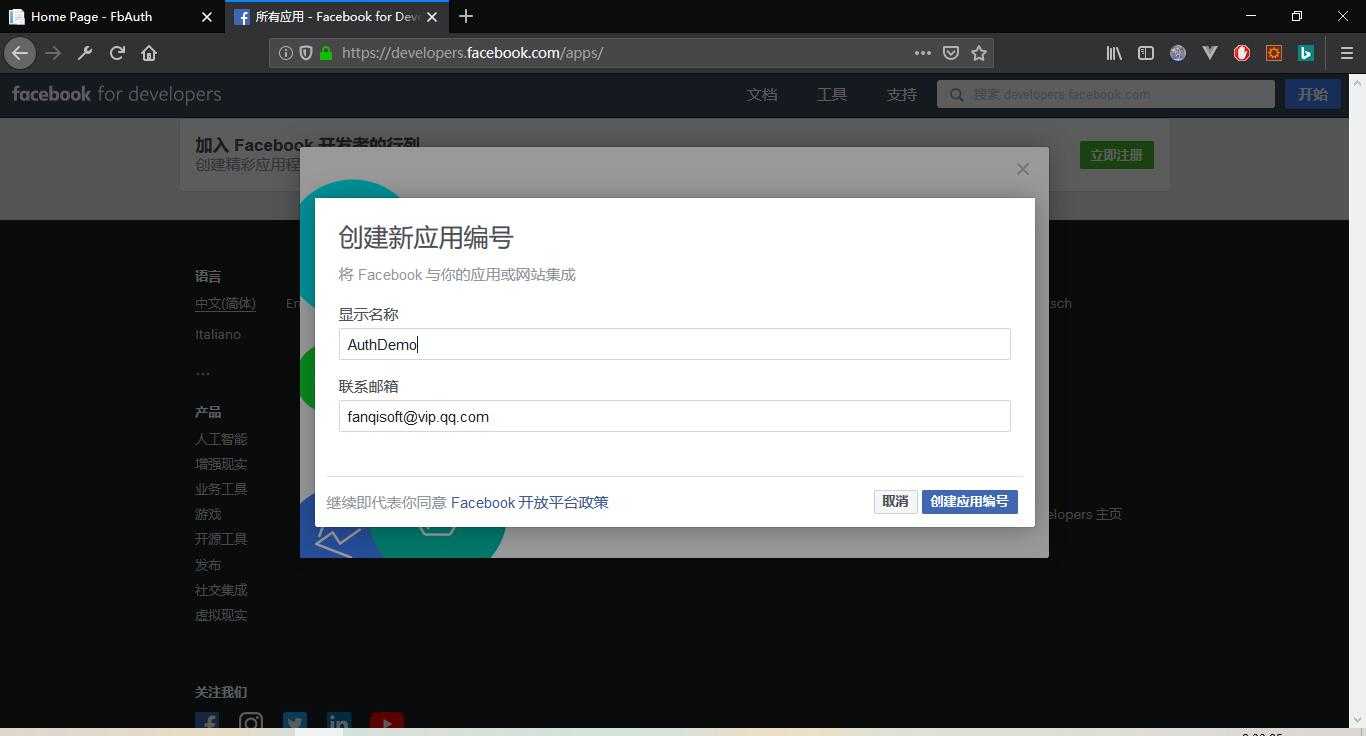Open the 开源工具 product link
This screenshot has width=1366, height=736.
click(x=221, y=539)
